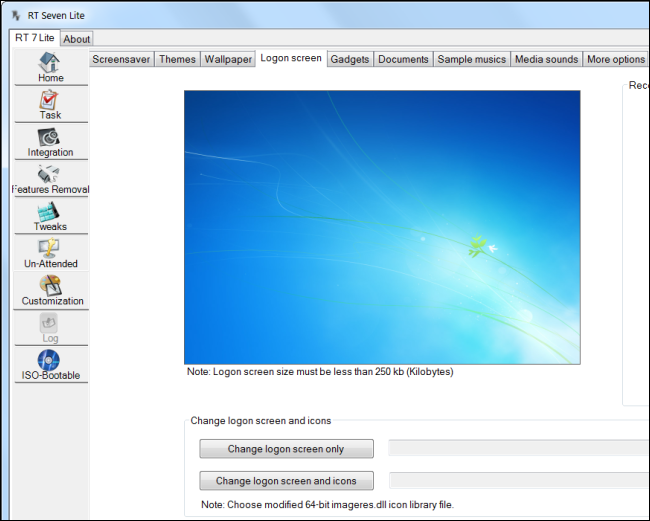Switch to the Documents tab
This screenshot has height=521, width=650.
403,59
